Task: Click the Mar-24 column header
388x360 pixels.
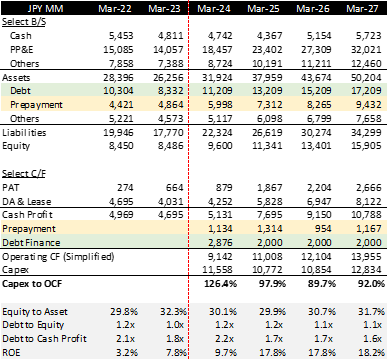Action: (x=214, y=8)
